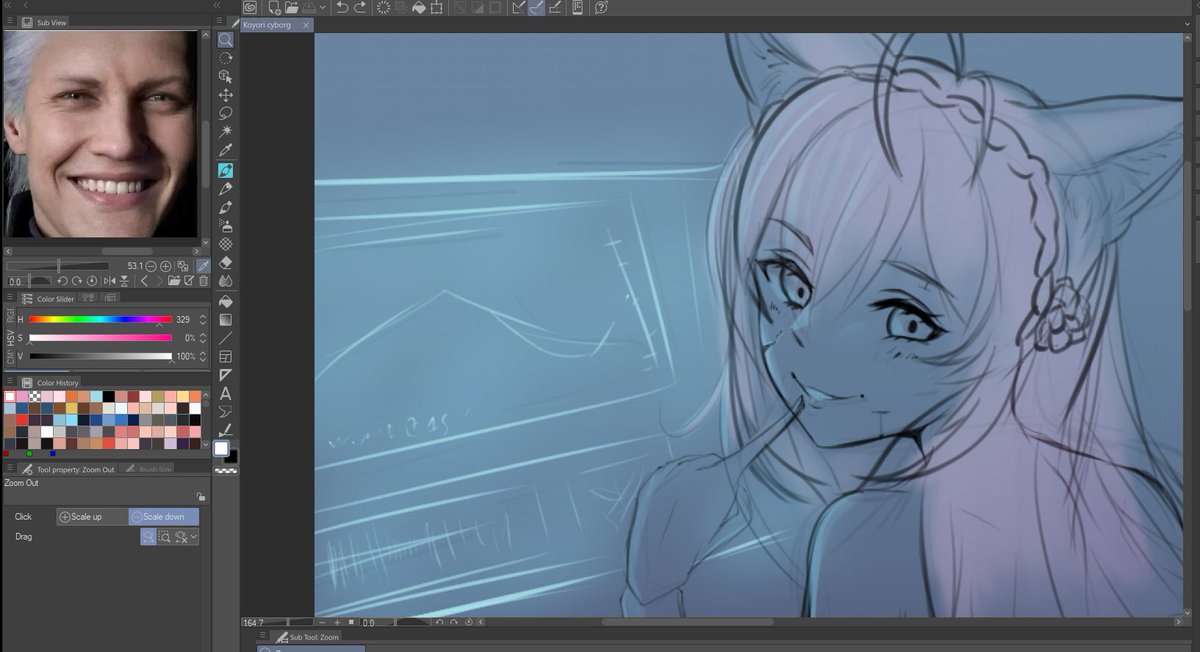Undo the last action

click(342, 7)
